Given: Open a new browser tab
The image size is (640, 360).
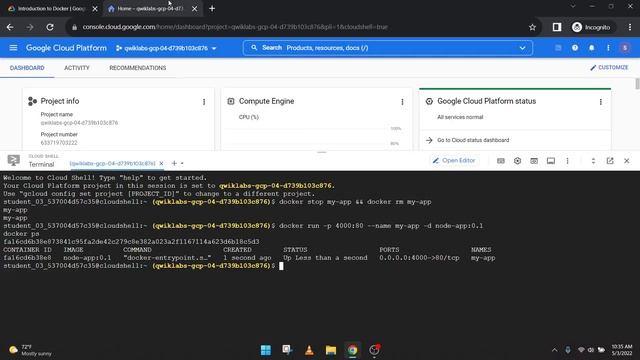Looking at the screenshot, I should pyautogui.click(x=212, y=9).
